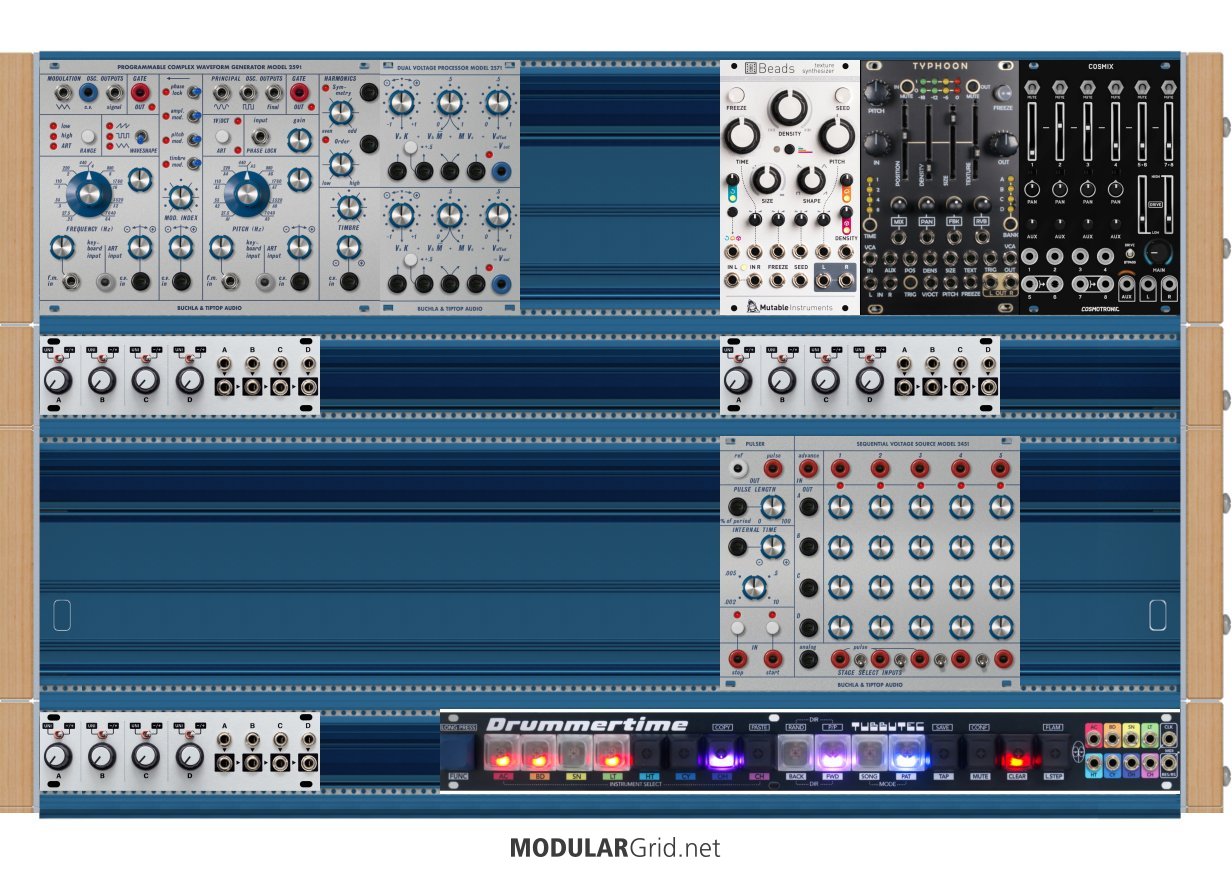
Task: Click the 259t 1V/OCT ART button
Action: point(221,134)
